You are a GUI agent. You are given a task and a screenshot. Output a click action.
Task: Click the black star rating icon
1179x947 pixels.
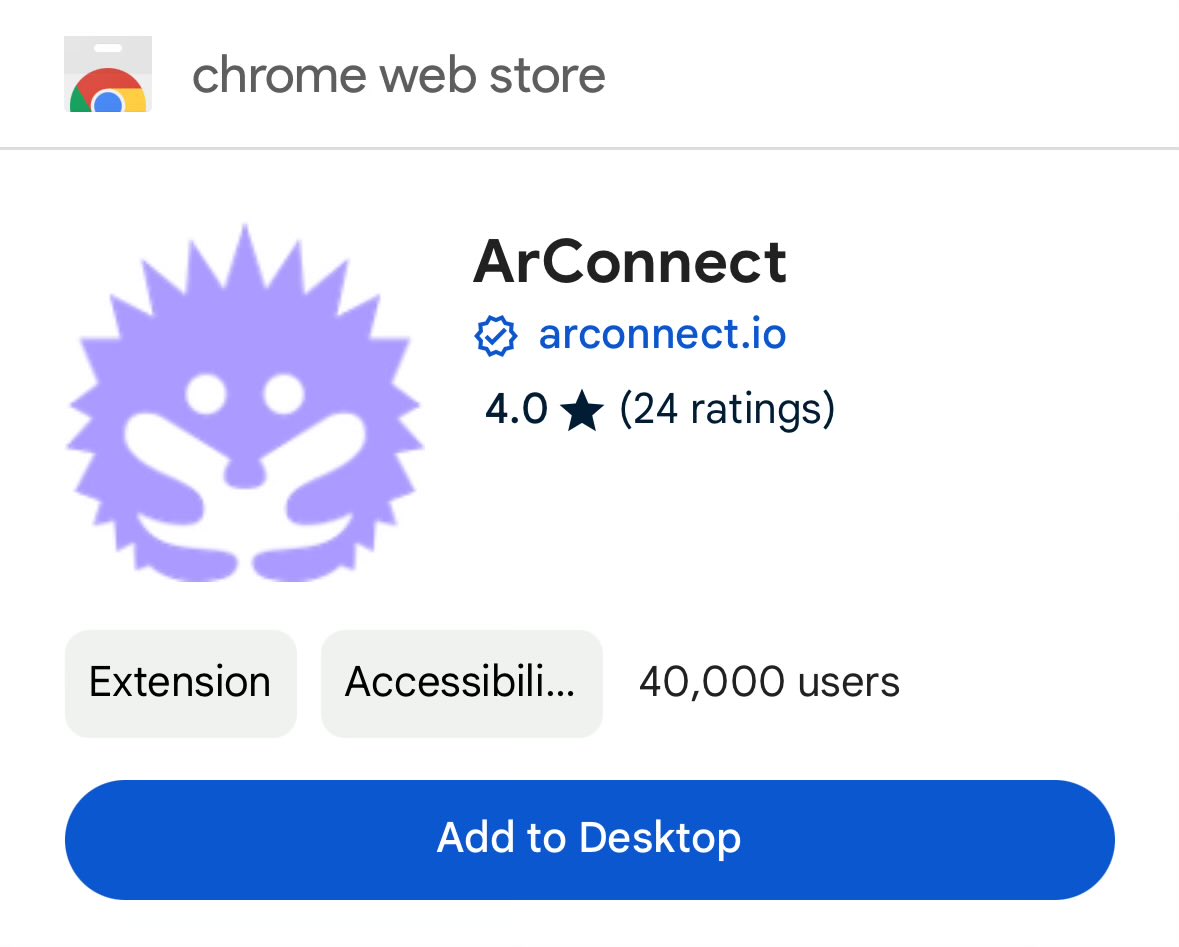pos(581,408)
